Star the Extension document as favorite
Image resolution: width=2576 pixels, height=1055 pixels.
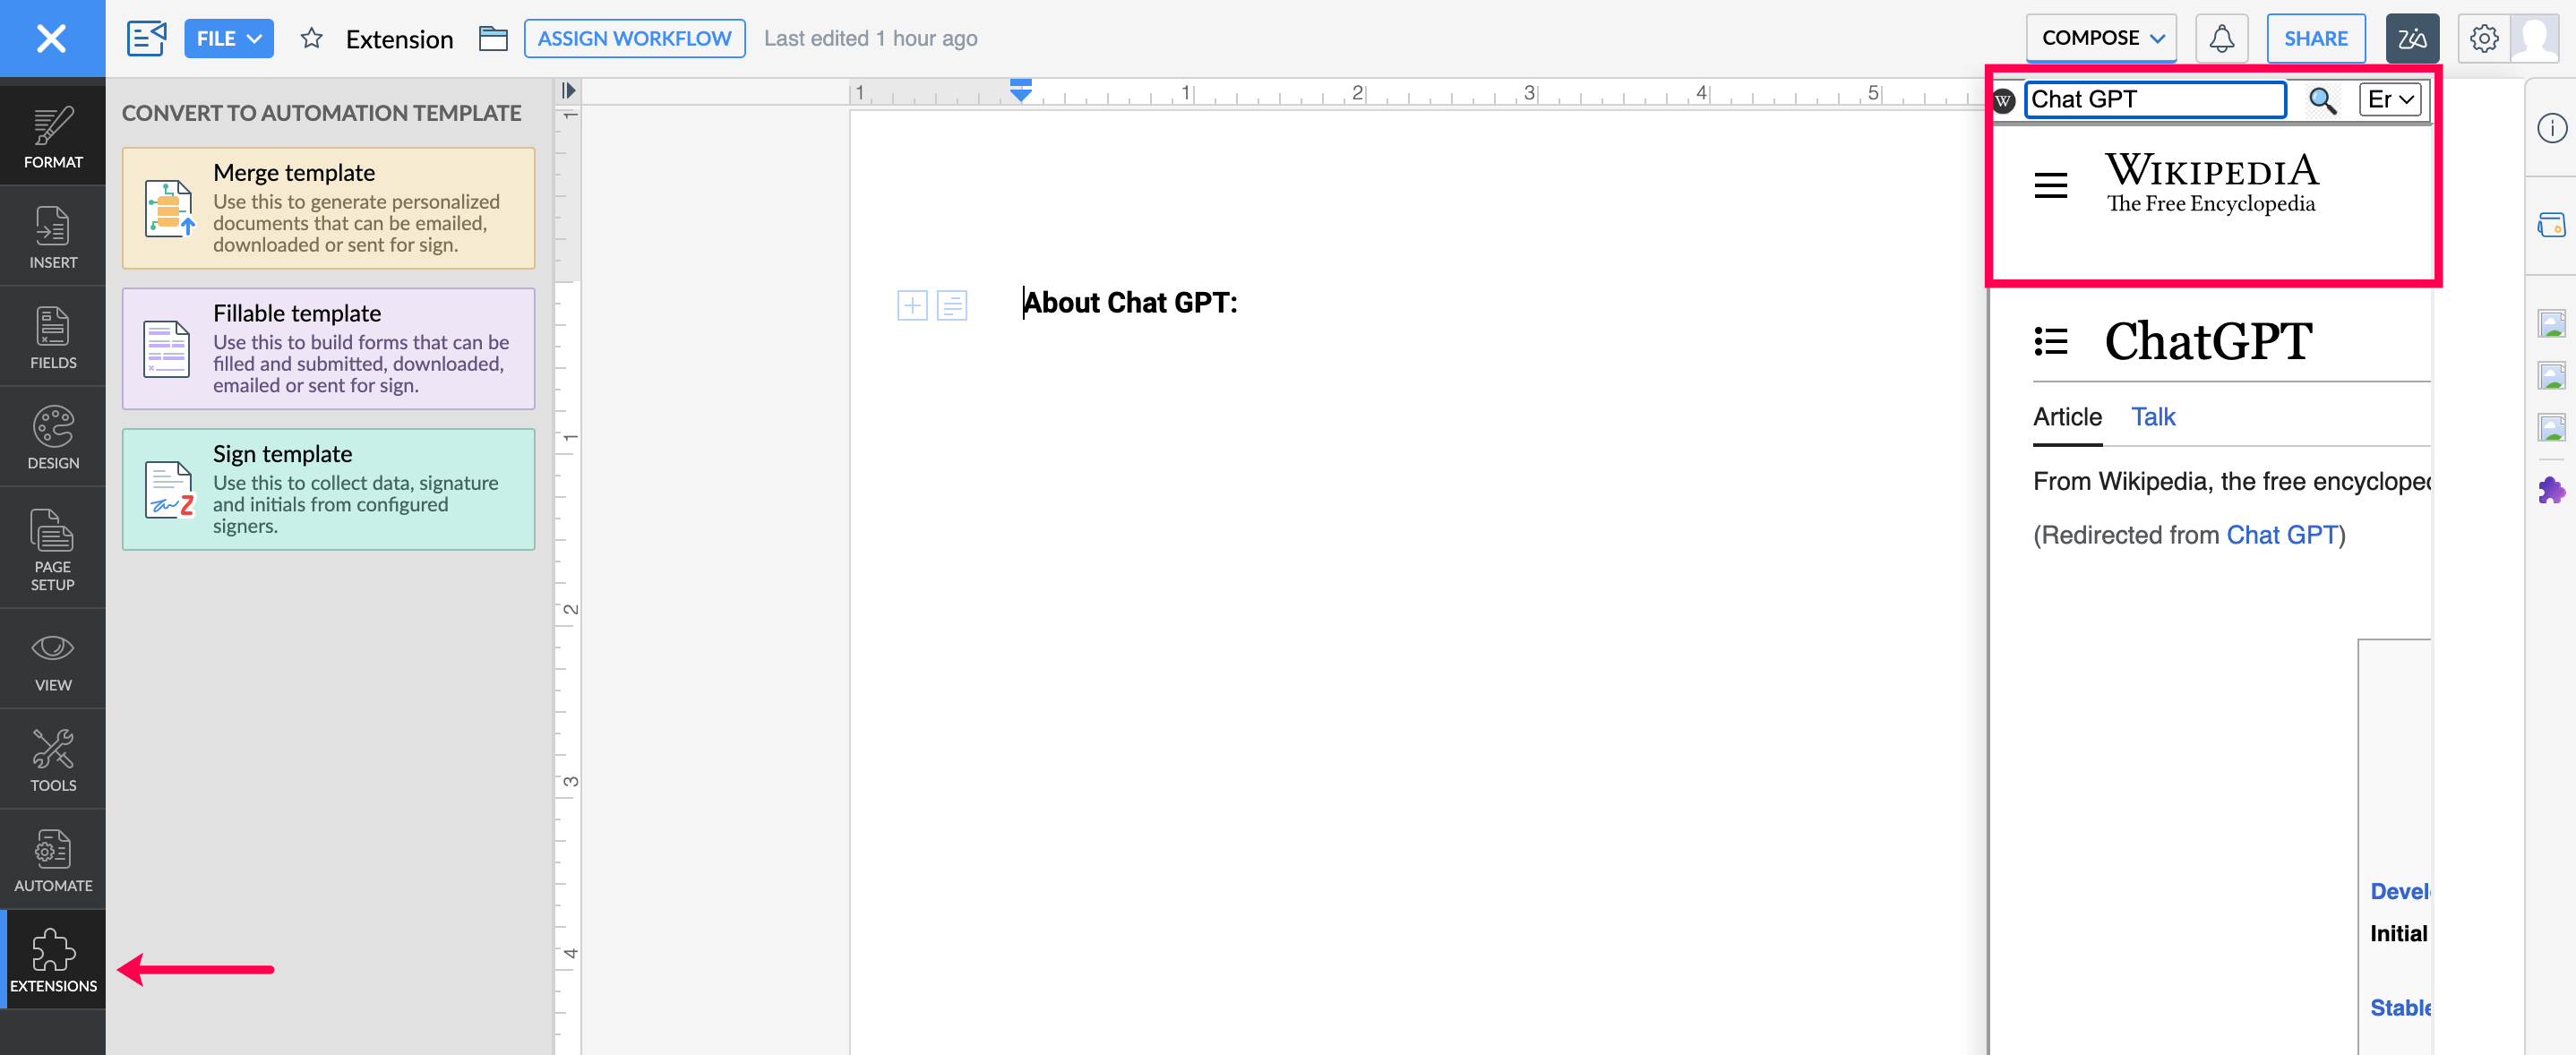(311, 38)
